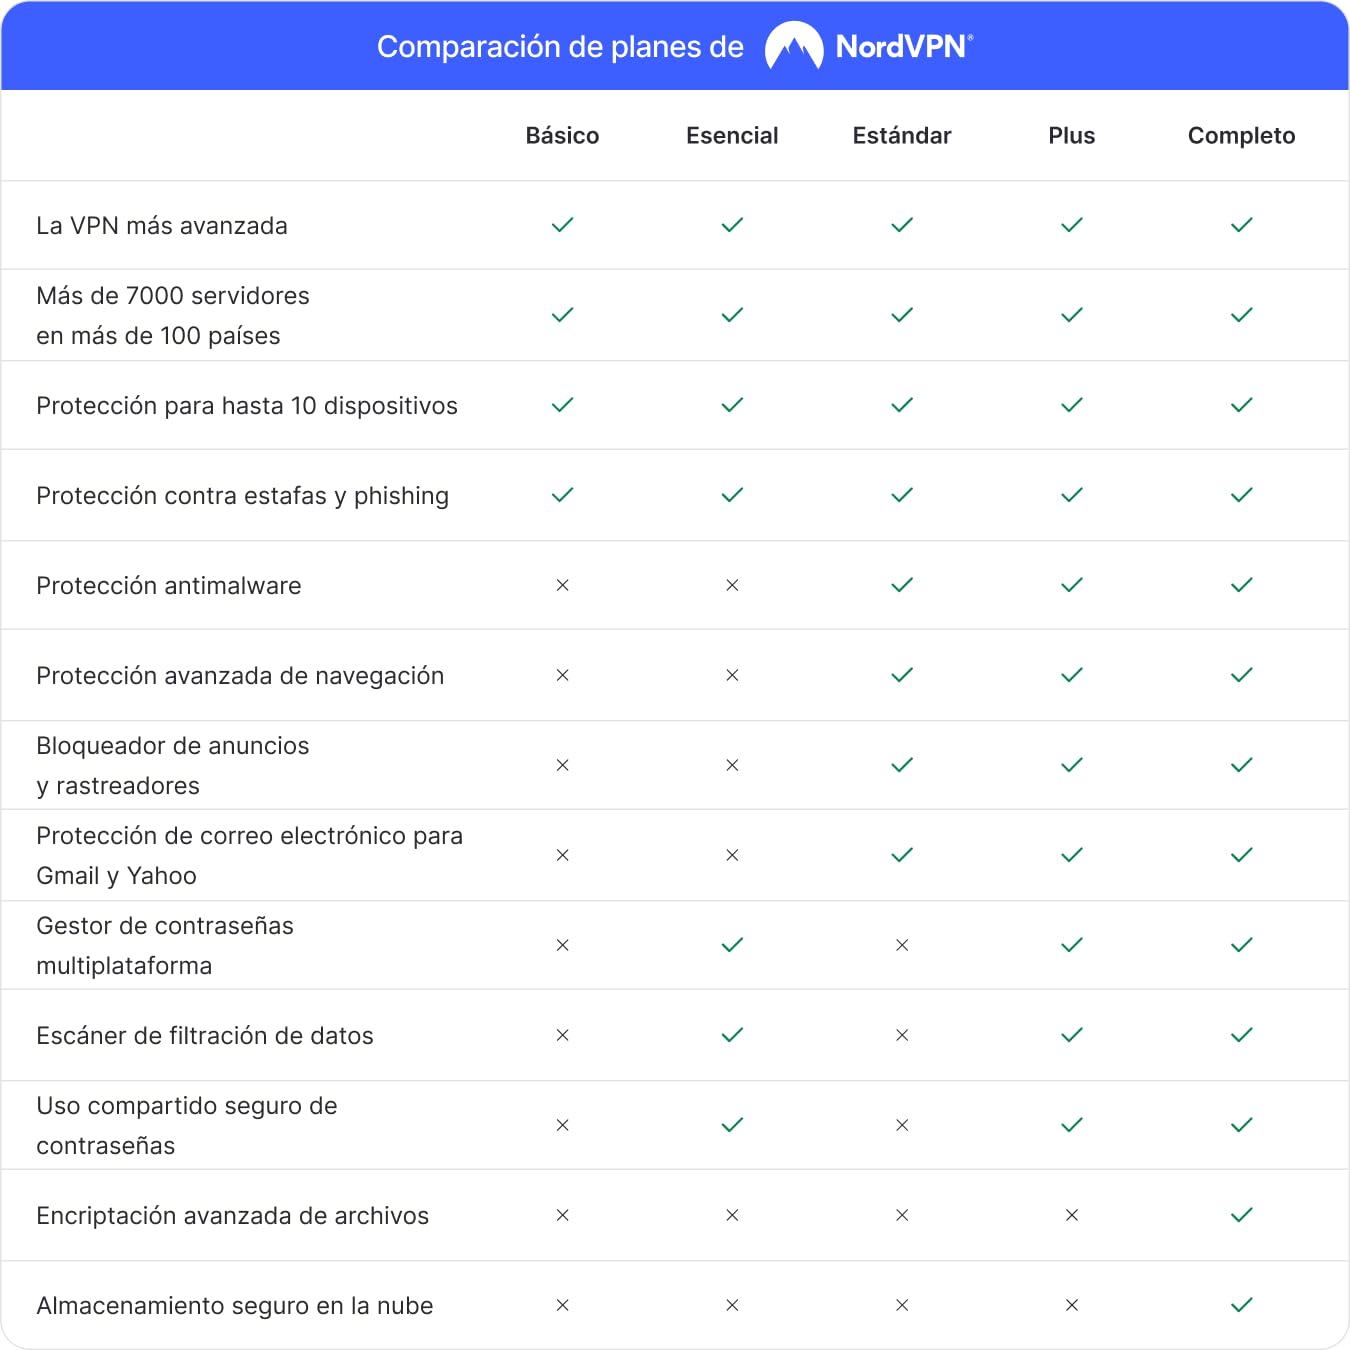This screenshot has width=1350, height=1350.
Task: Select the Plus plan column header
Action: (x=1072, y=136)
